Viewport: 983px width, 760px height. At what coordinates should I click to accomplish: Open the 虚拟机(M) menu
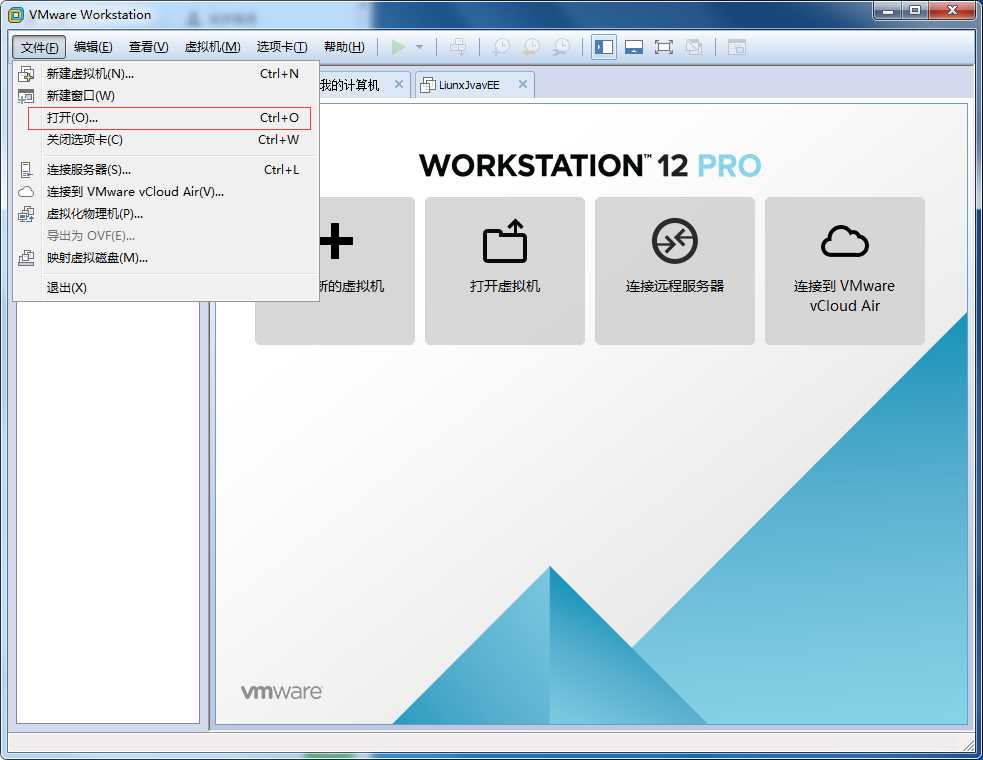212,47
